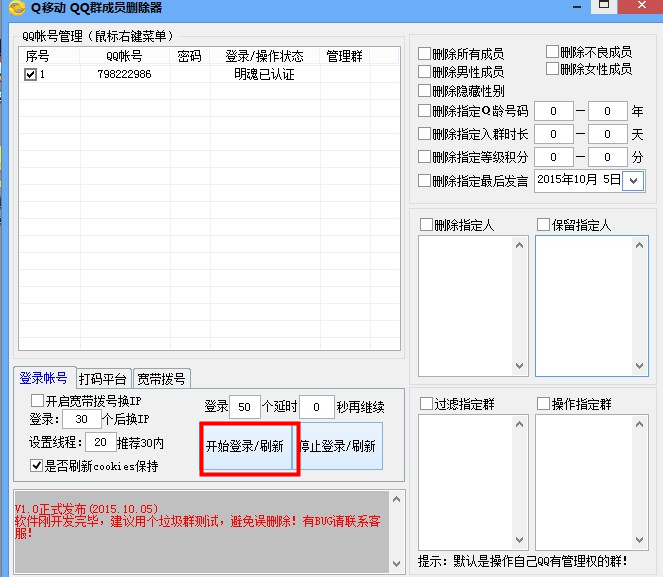Image resolution: width=663 pixels, height=577 pixels.
Task: Tick 删除男性成员 option
Action: coord(424,71)
